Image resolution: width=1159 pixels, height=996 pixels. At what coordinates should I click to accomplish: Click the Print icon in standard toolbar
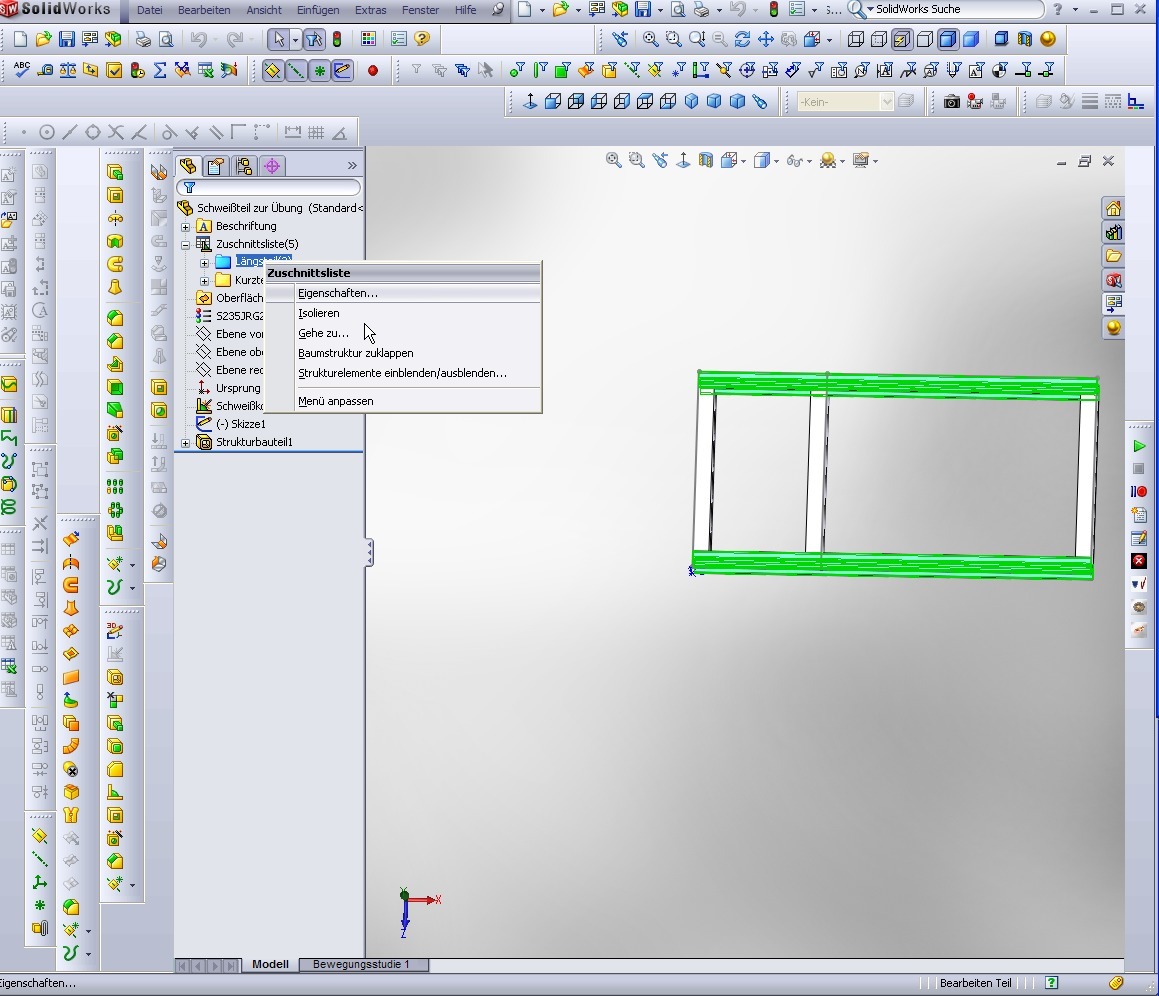point(143,39)
